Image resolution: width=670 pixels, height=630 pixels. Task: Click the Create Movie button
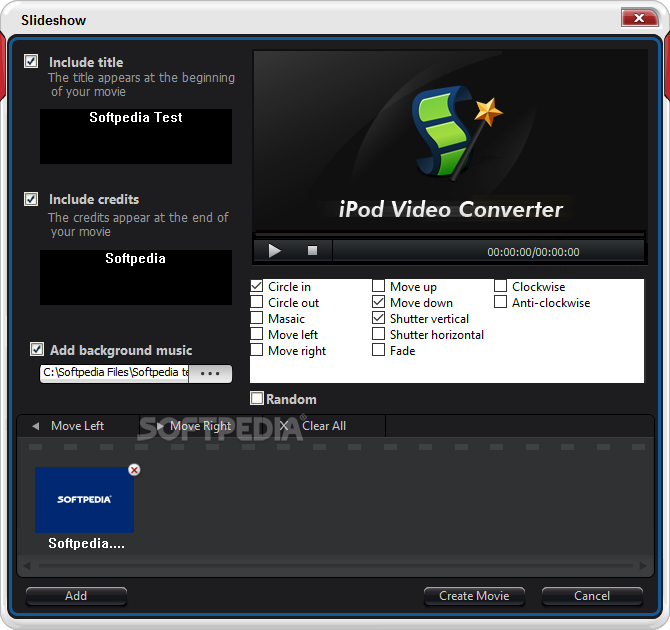click(474, 596)
